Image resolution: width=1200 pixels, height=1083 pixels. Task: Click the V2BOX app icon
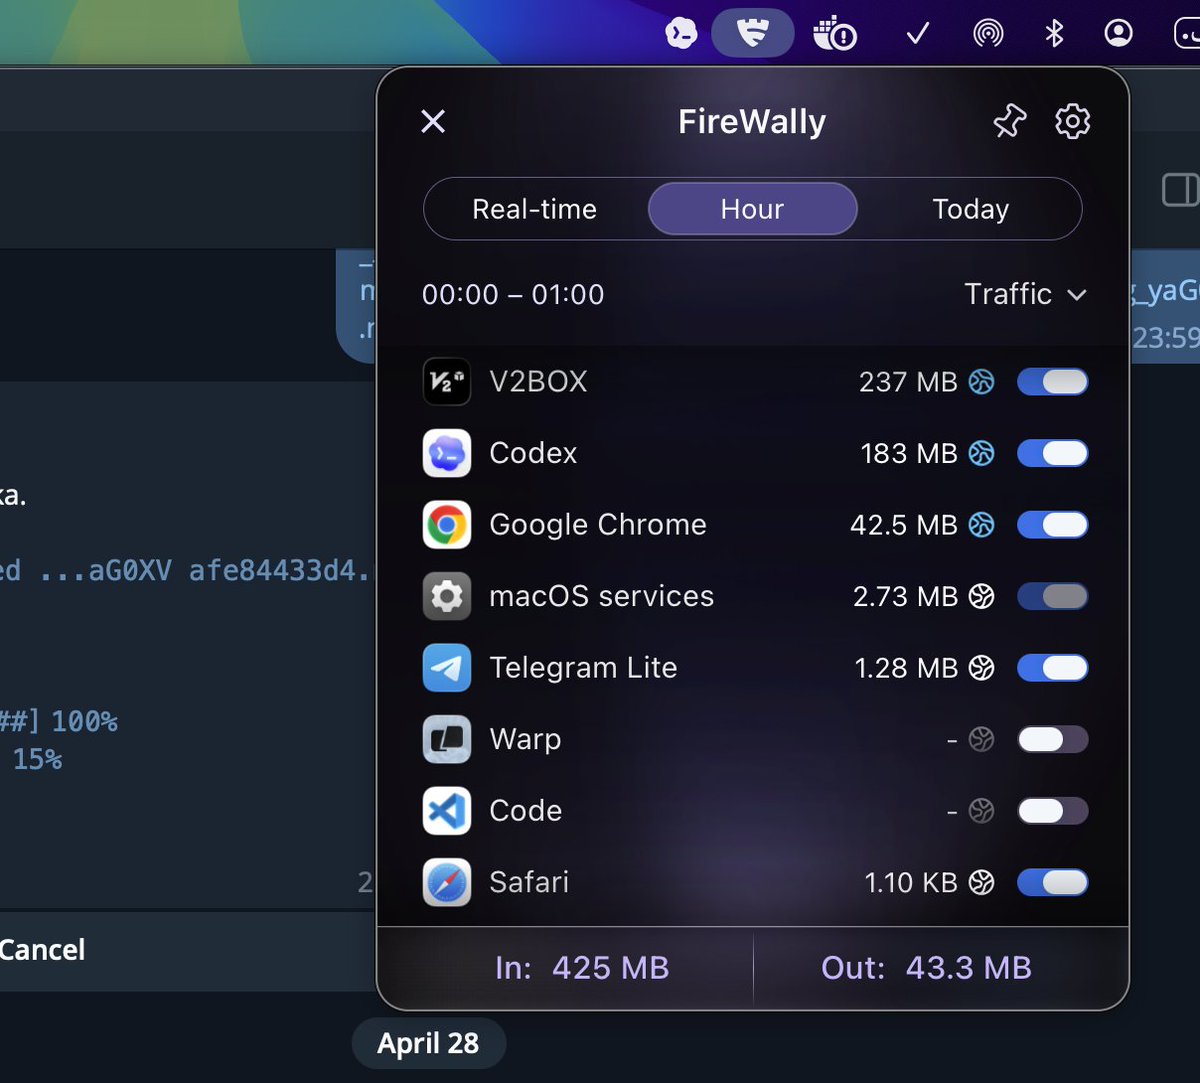point(446,382)
